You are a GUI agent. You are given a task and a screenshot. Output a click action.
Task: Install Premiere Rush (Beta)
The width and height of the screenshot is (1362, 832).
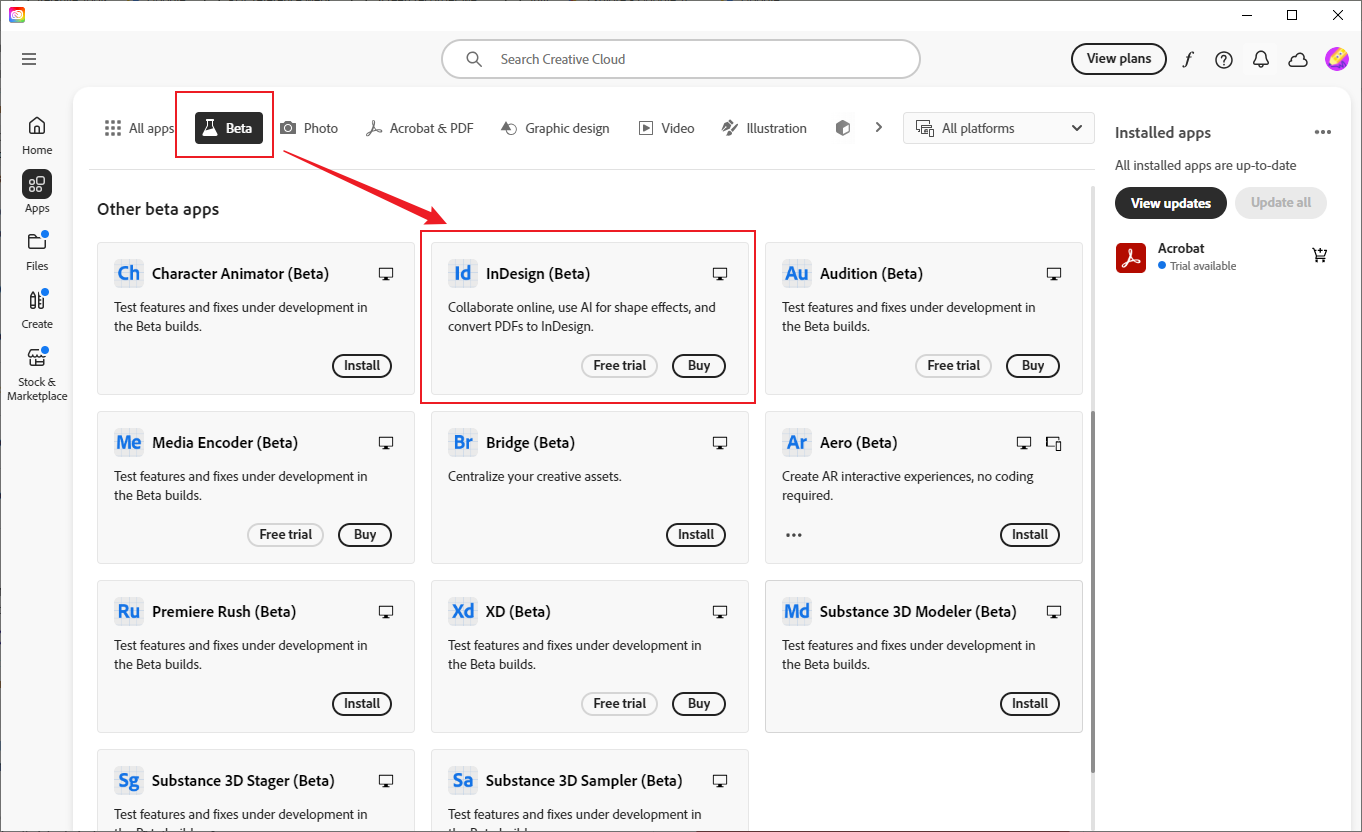(x=362, y=704)
